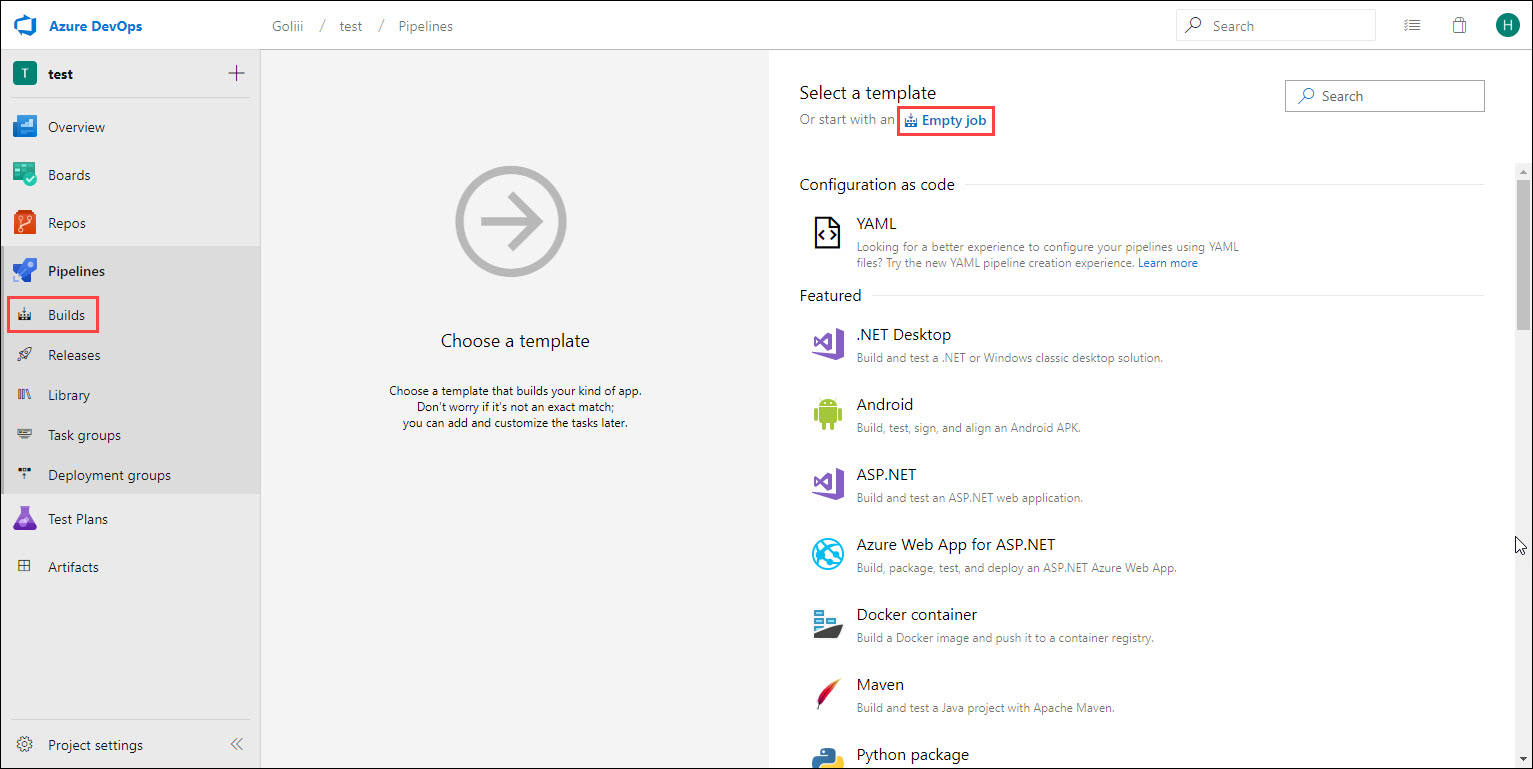Viewport: 1533px width, 769px height.
Task: Click the Project settings gear icon
Action: 25,745
